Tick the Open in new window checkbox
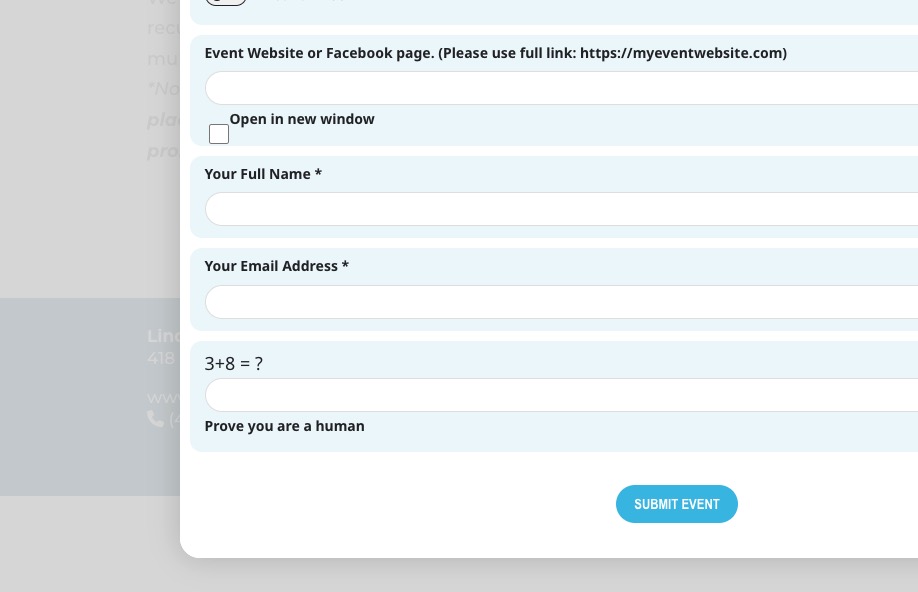The width and height of the screenshot is (918, 592). pos(219,134)
